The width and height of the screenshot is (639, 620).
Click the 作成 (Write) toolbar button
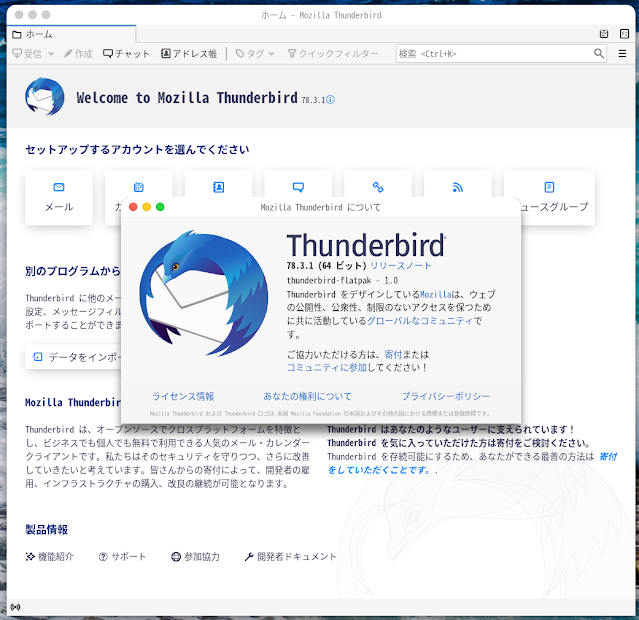pyautogui.click(x=78, y=53)
